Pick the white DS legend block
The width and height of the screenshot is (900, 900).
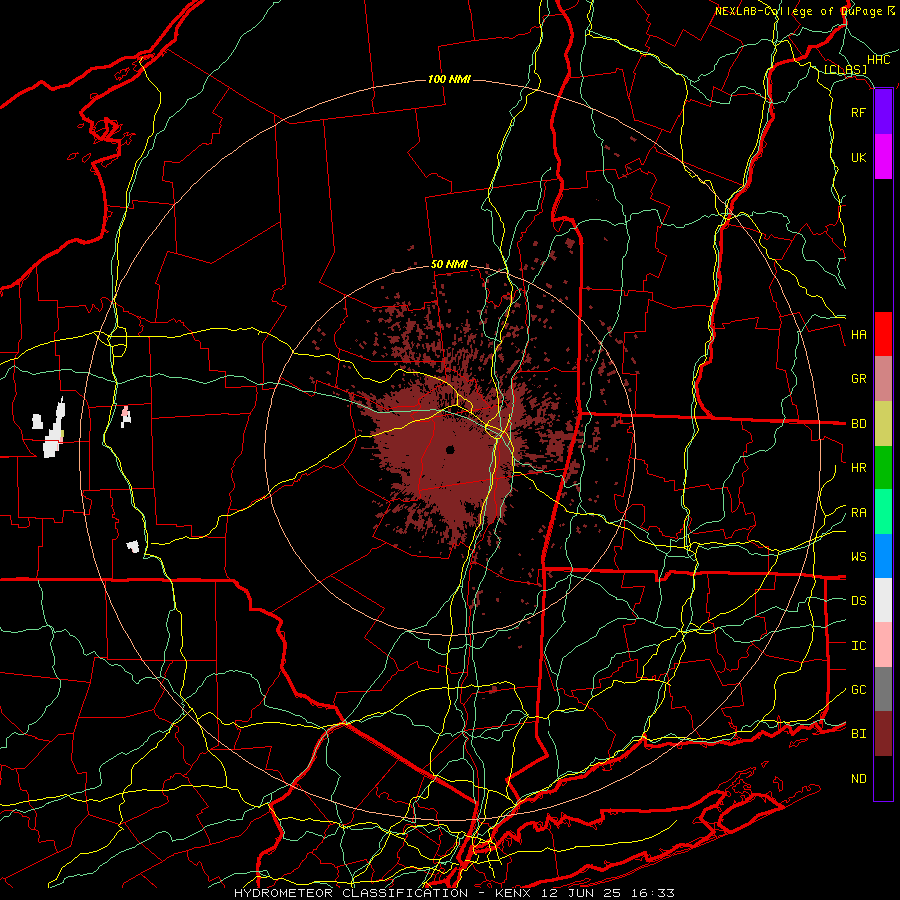[883, 600]
